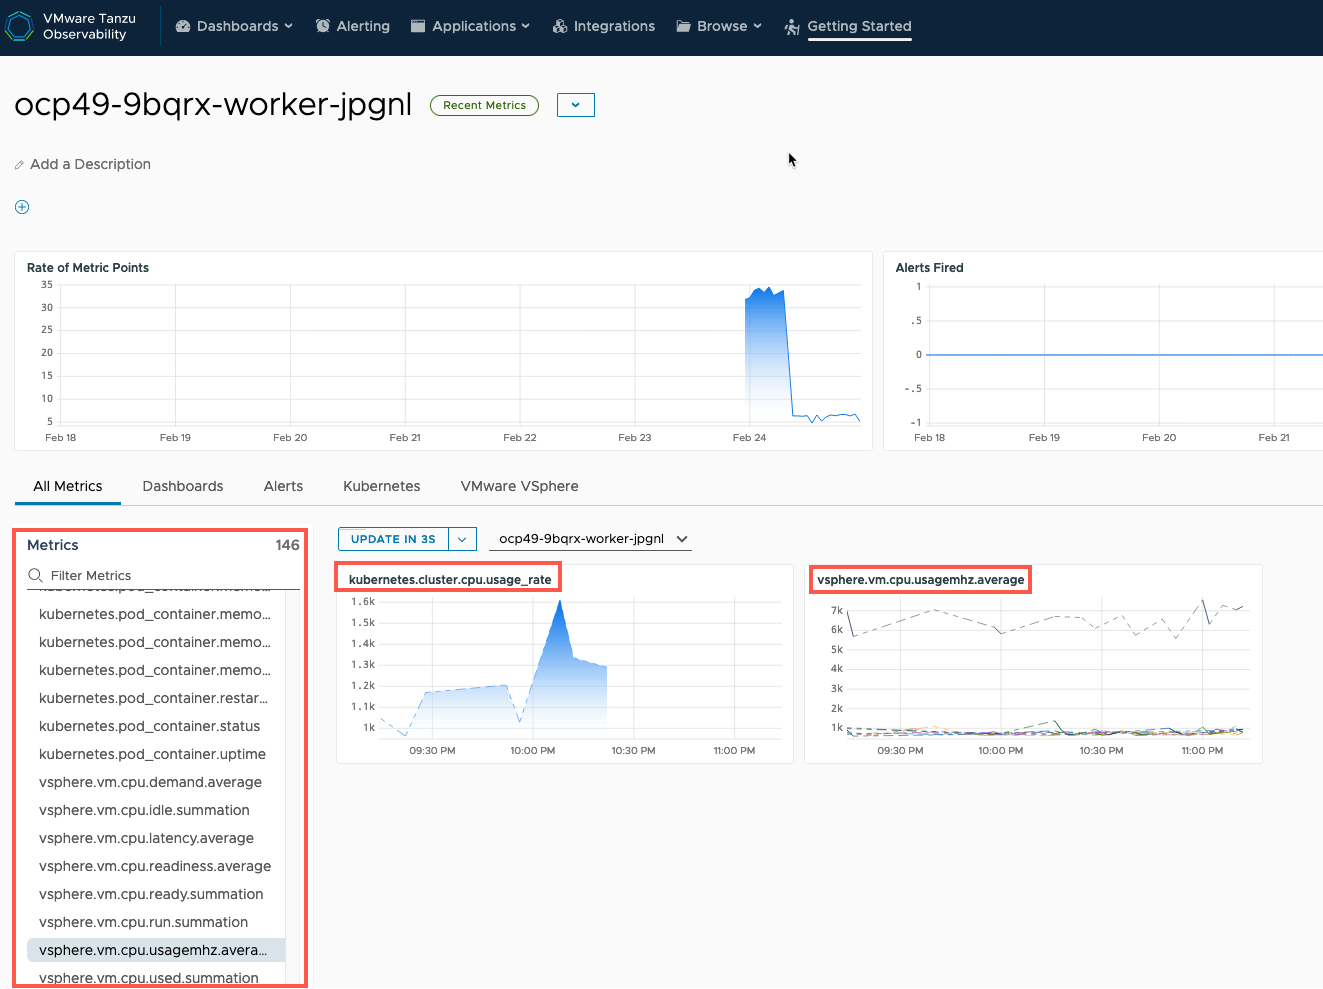Viewport: 1323px width, 989px height.
Task: Click the Alerting alarm clock icon
Action: tap(323, 26)
